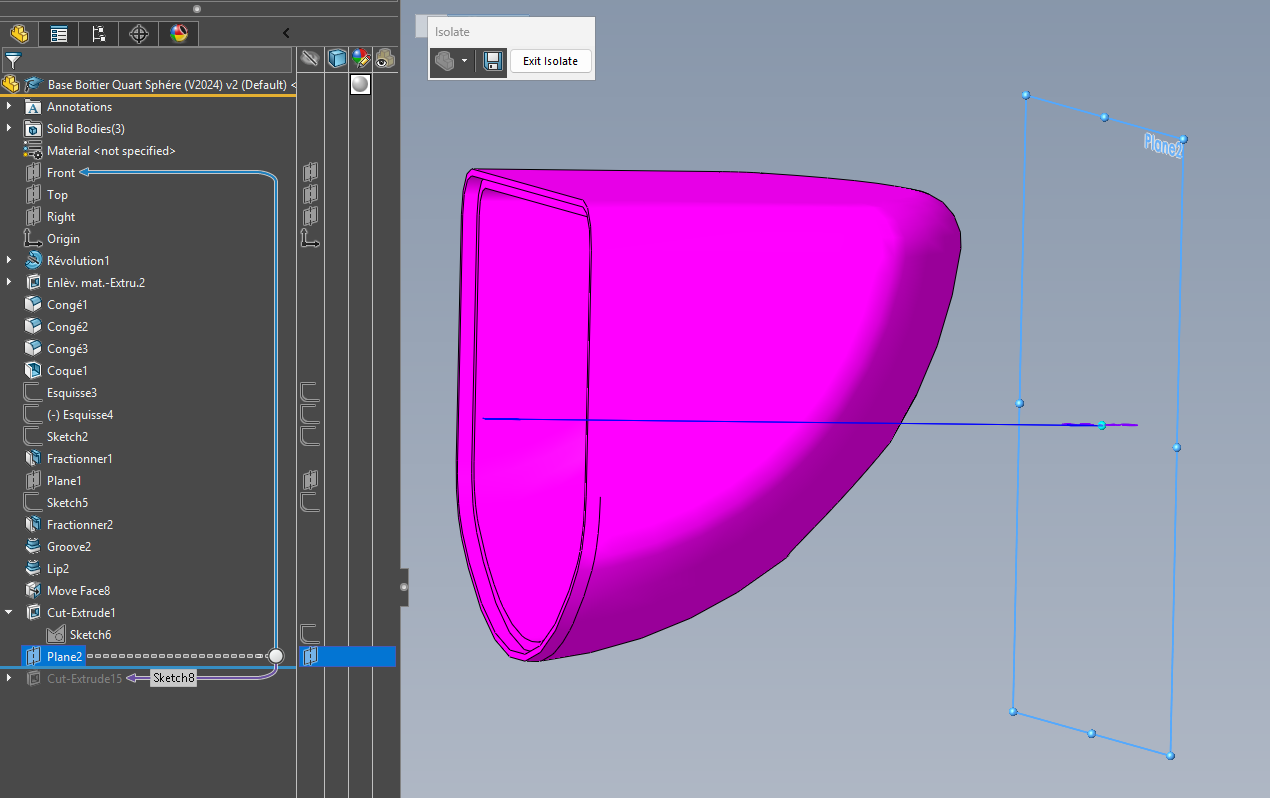Viewport: 1270px width, 798px height.
Task: Click the Display Mode cube column icon
Action: tap(337, 60)
